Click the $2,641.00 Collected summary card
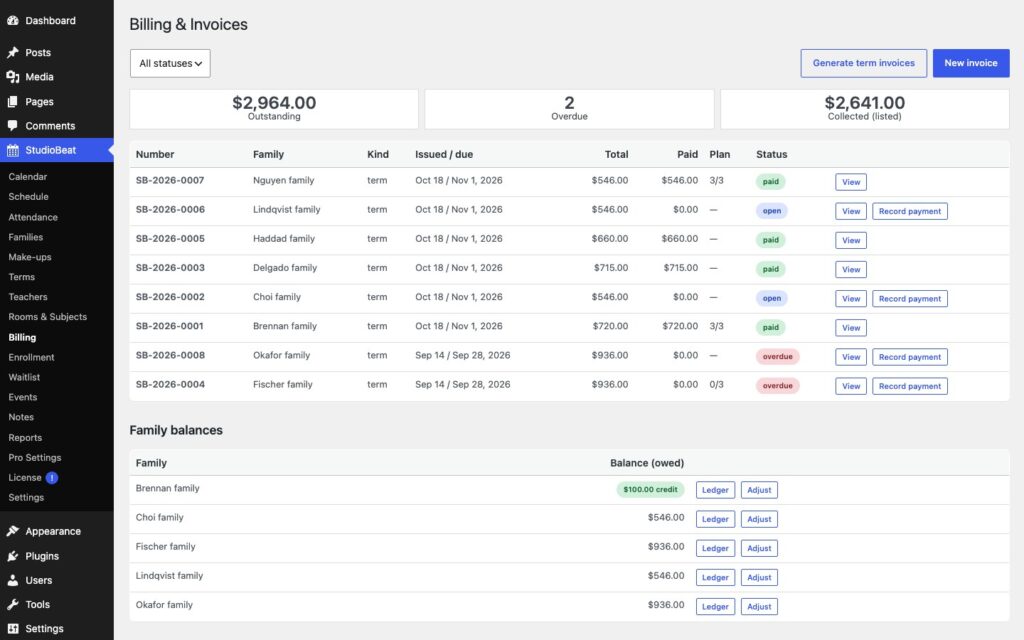Screen dimensions: 1024x640 pyautogui.click(x=864, y=109)
